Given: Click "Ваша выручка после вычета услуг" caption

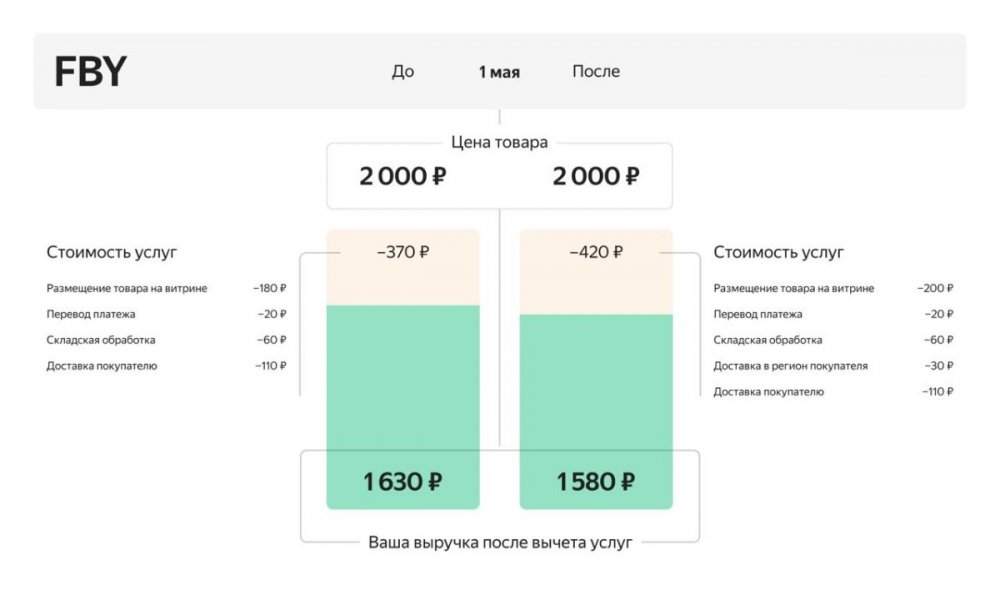Looking at the screenshot, I should pos(500,542).
